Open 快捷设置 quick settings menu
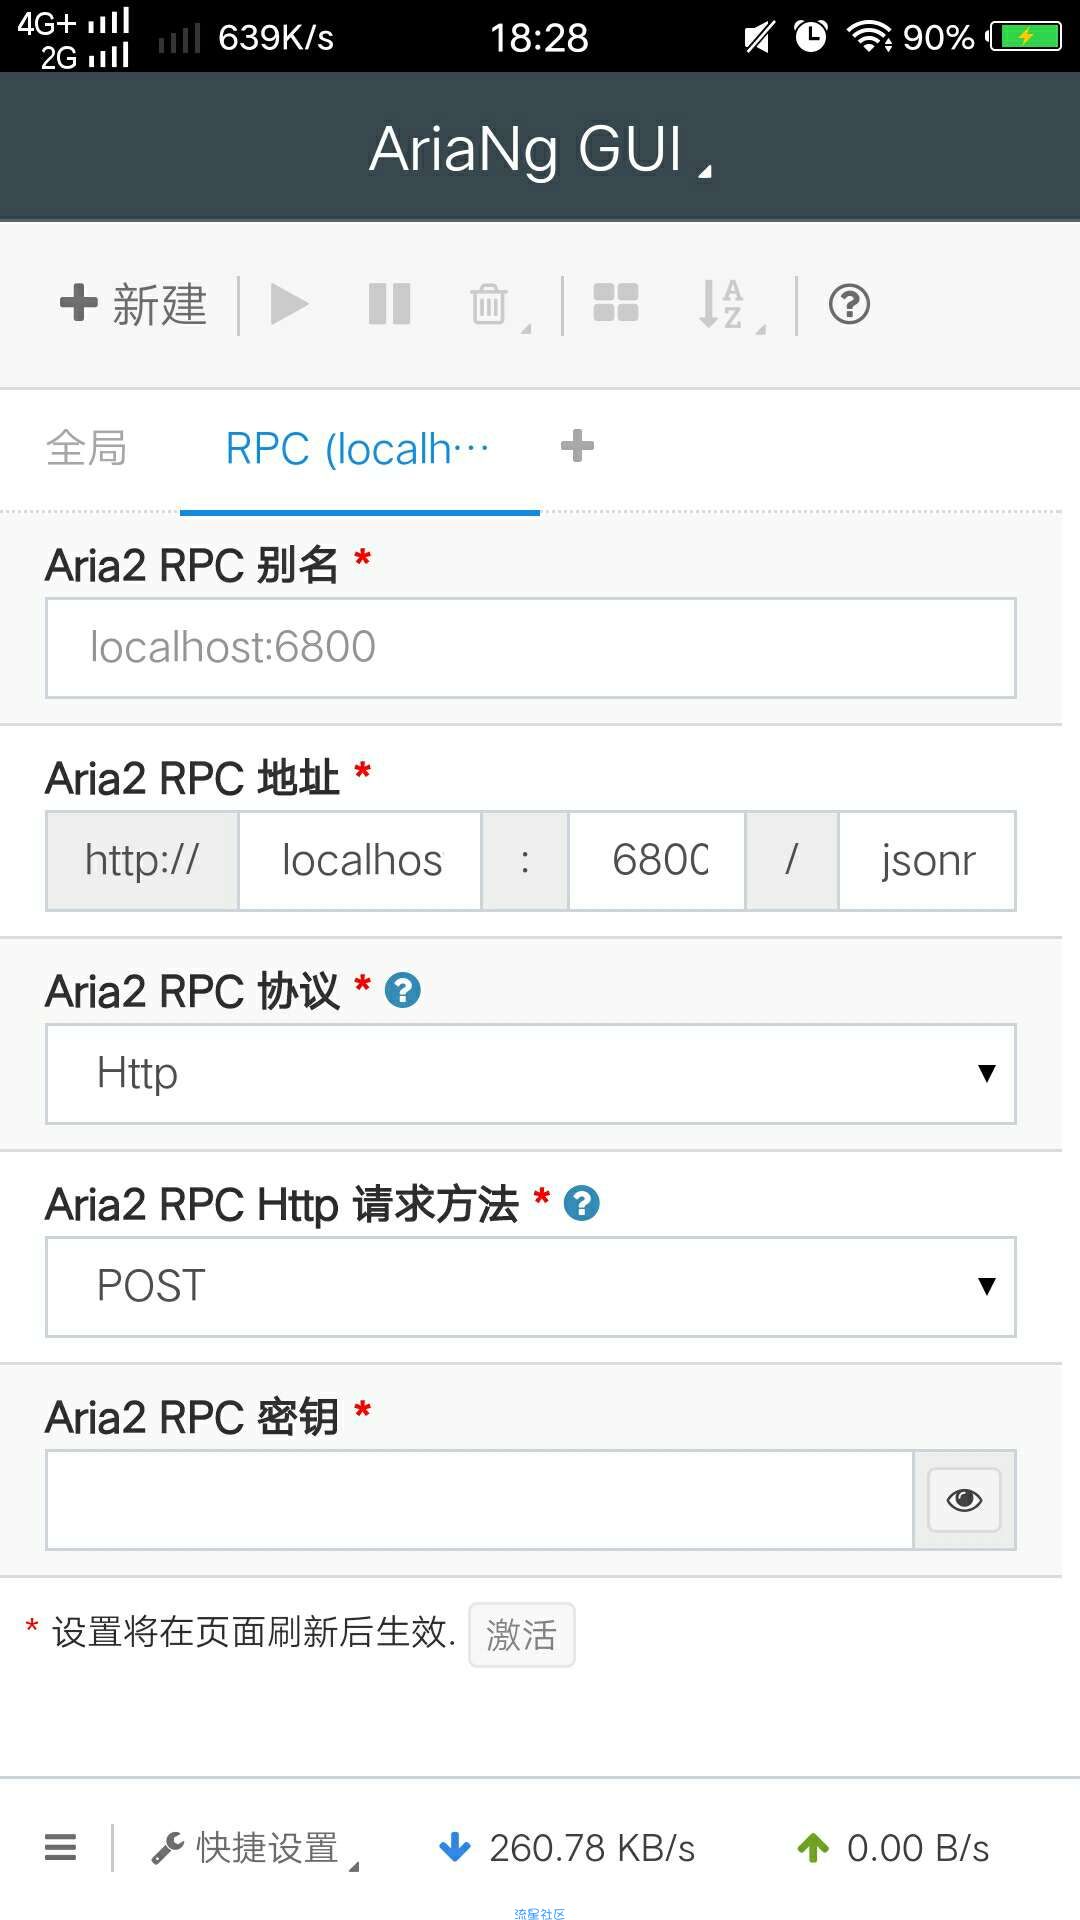The height and width of the screenshot is (1920, 1080). tap(254, 1848)
